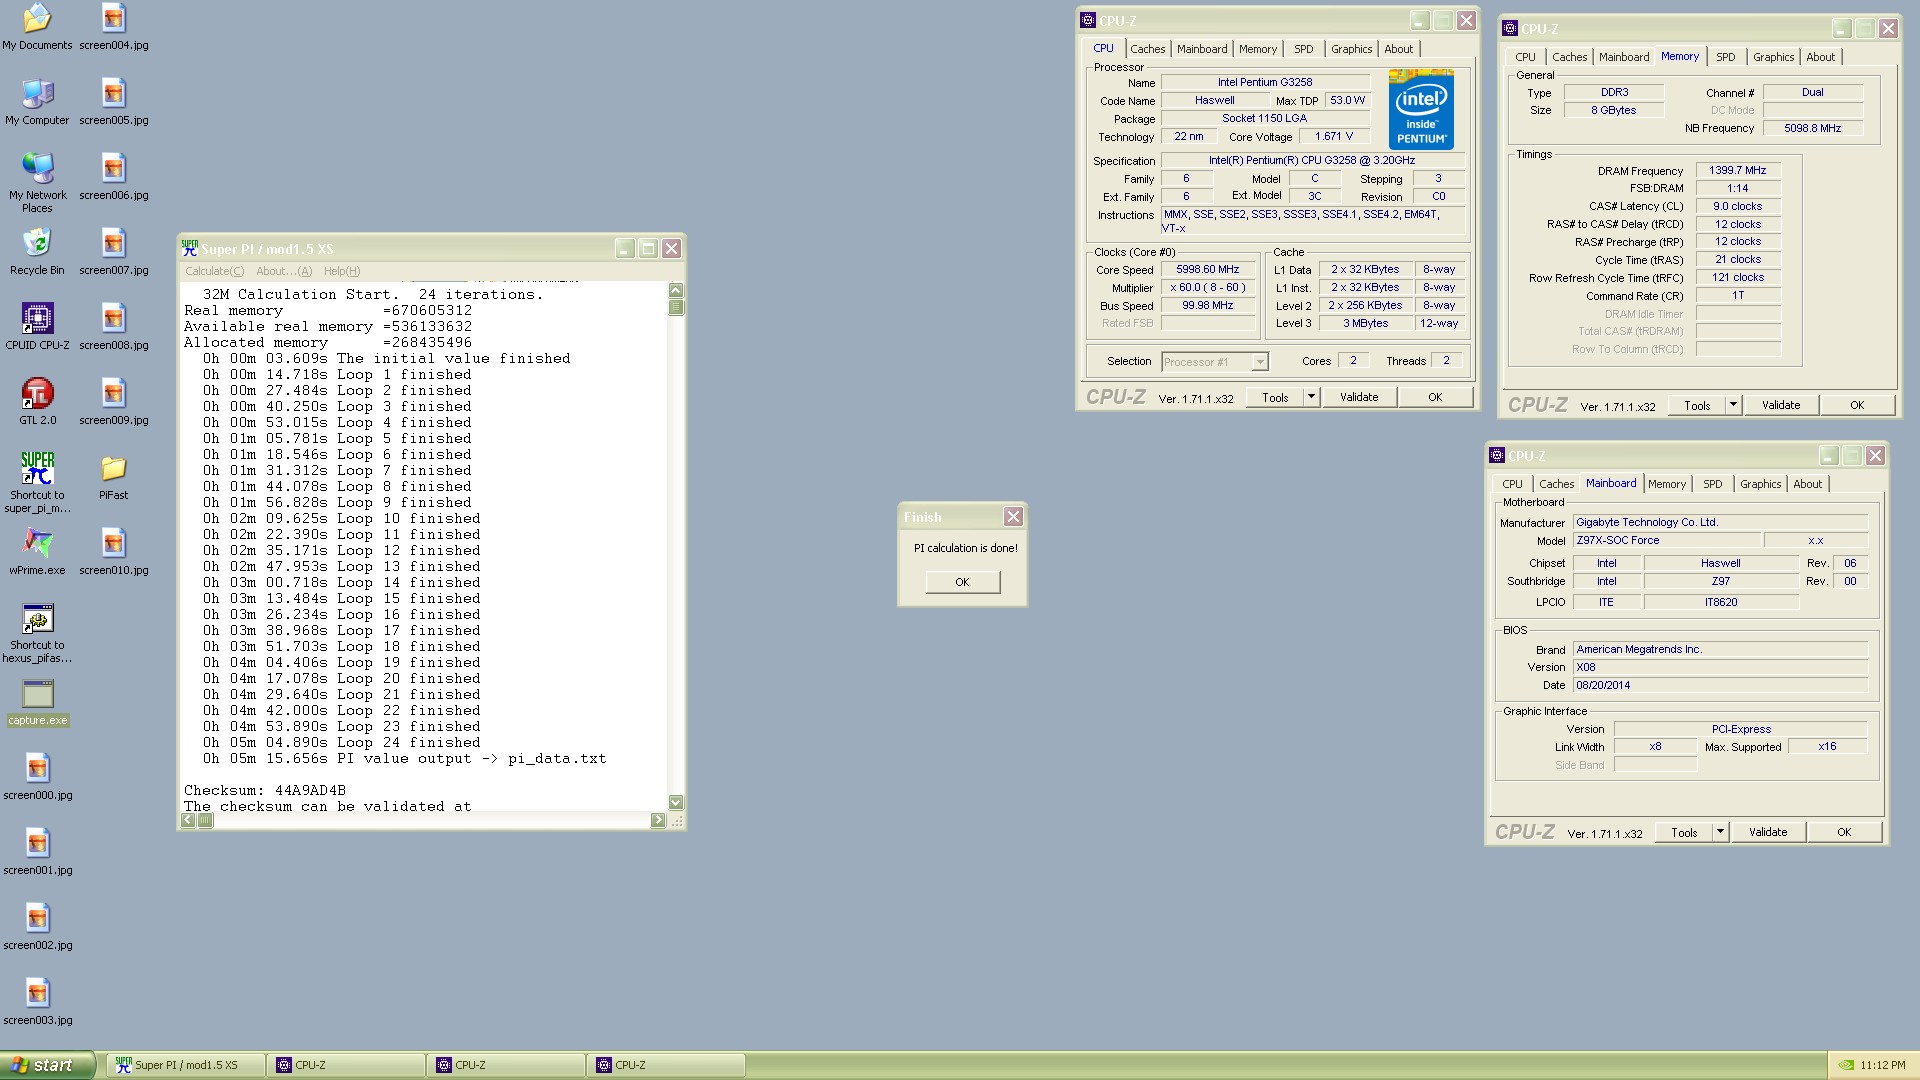Expand Tools dropdown arrow in CPU tab window

[1311, 397]
